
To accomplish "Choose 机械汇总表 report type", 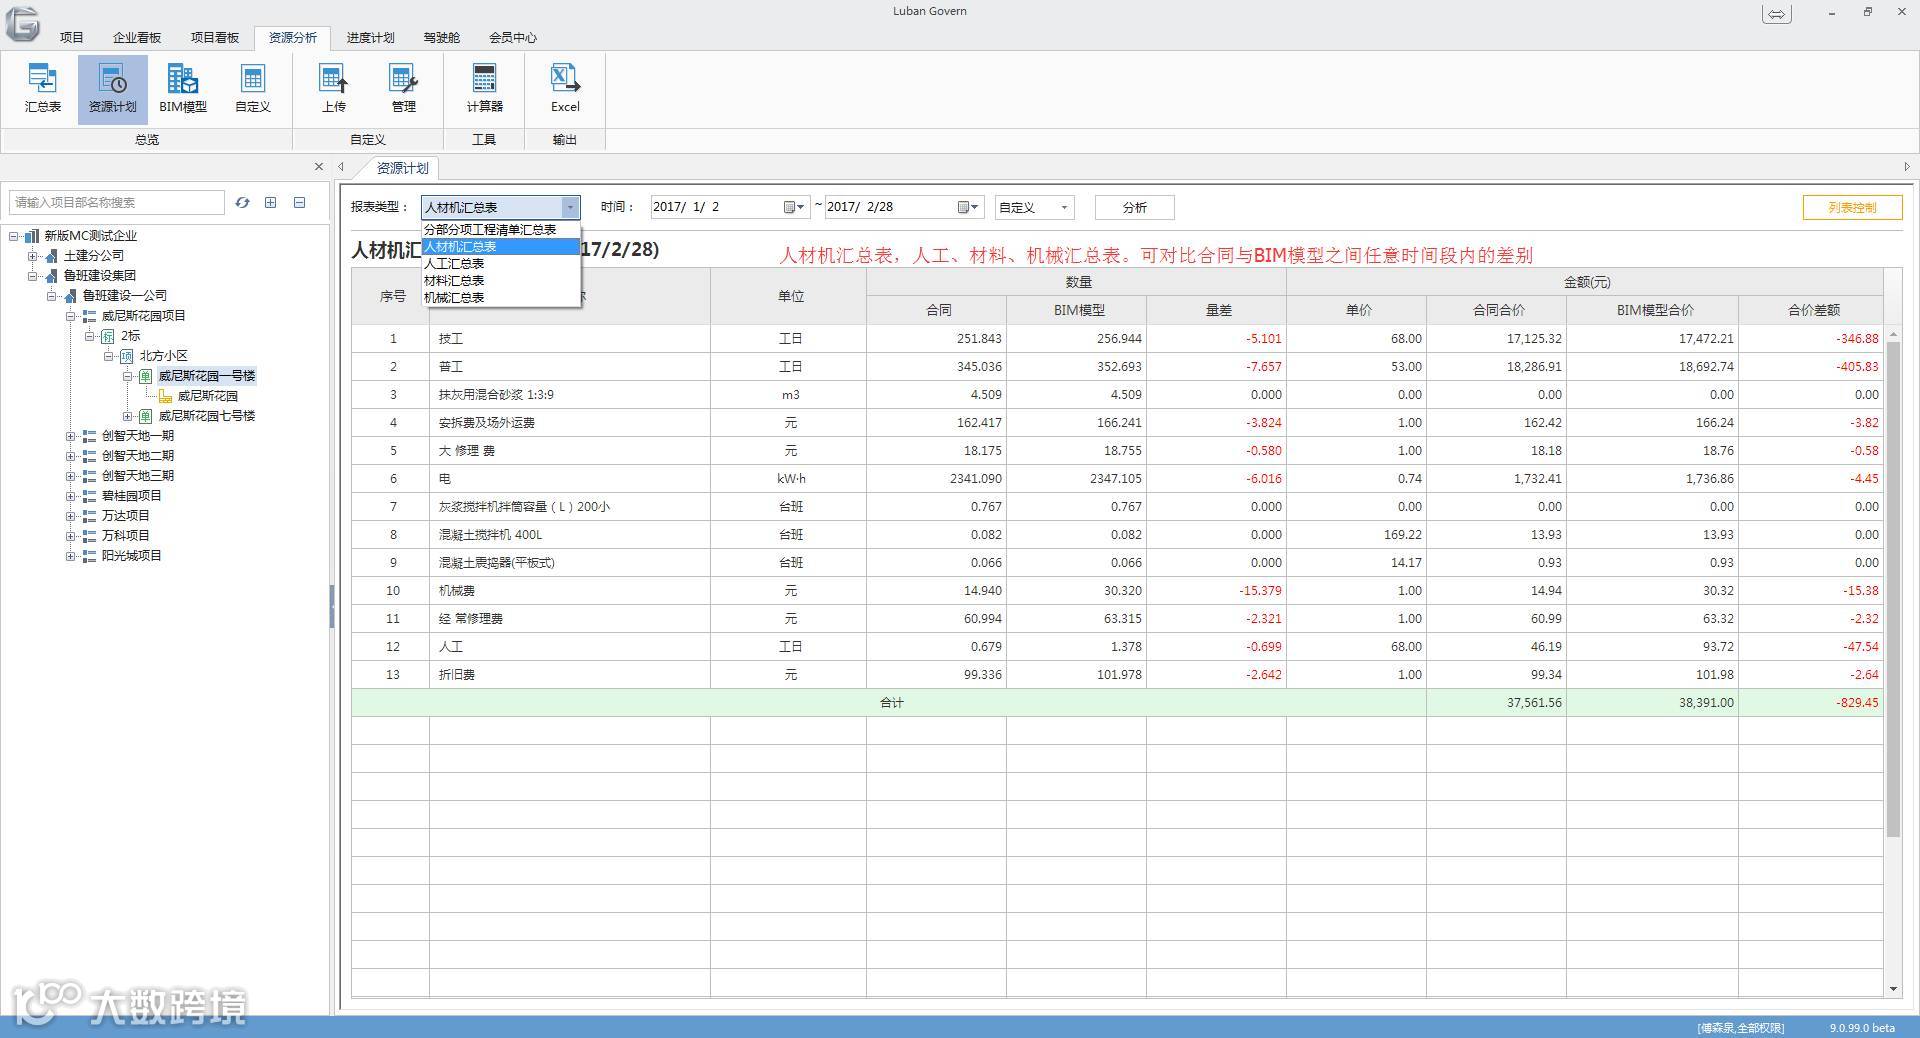I will (501, 298).
